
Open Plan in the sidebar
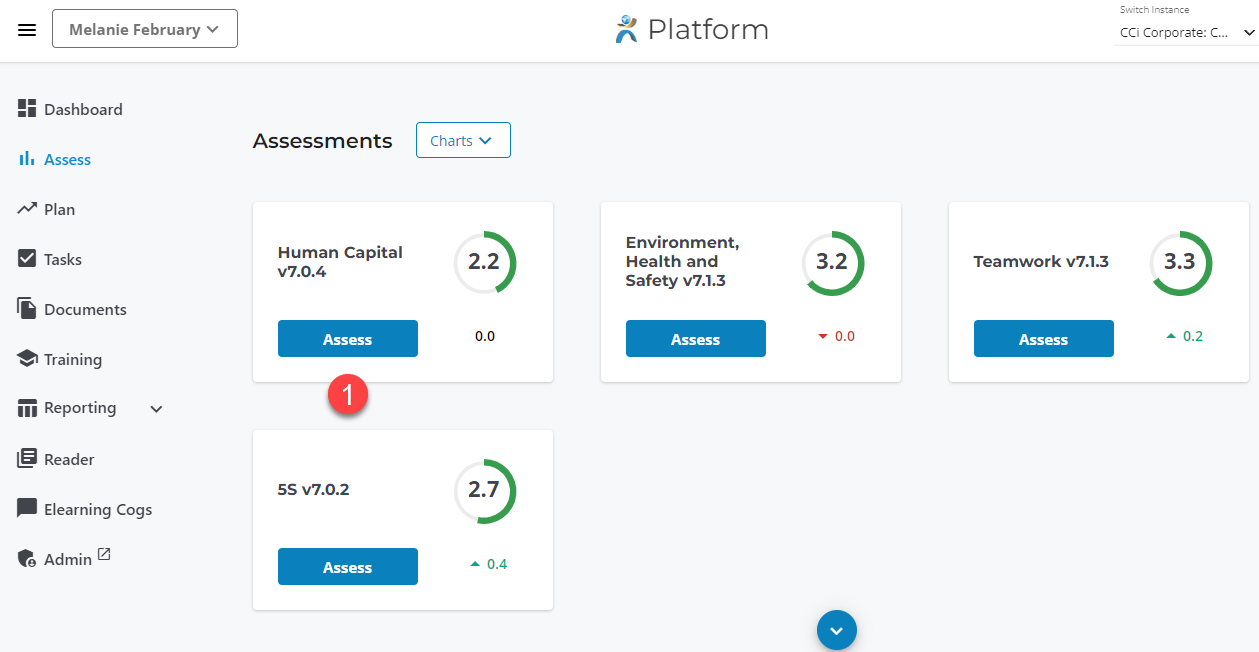[59, 209]
